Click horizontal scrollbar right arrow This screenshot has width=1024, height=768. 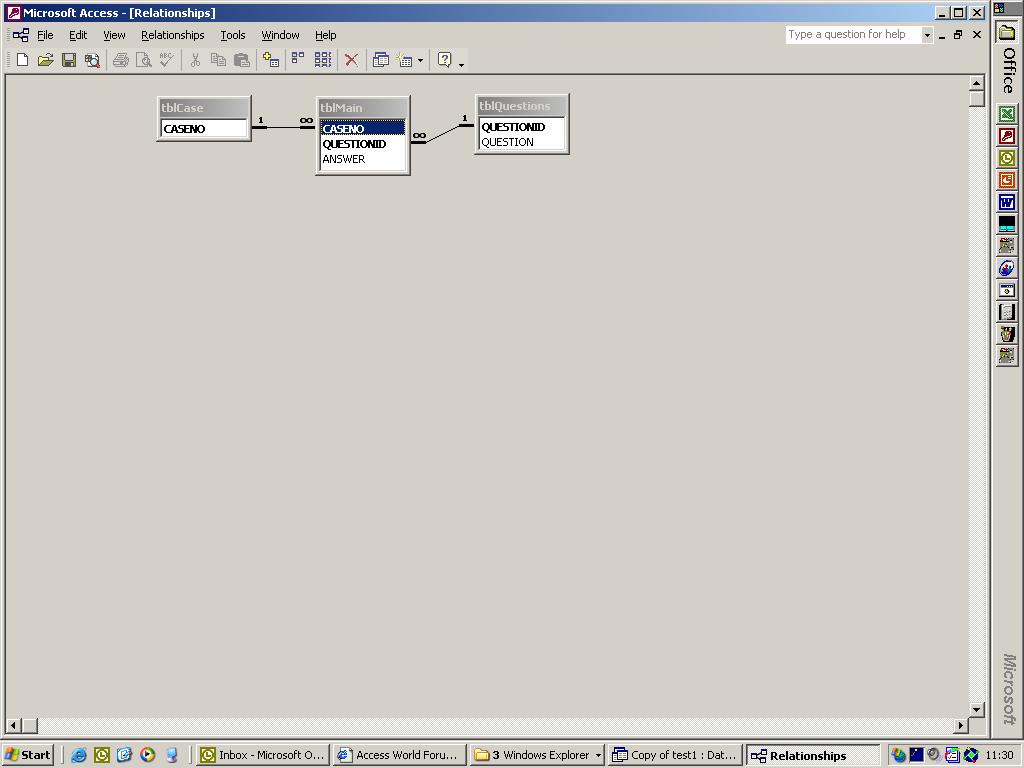(x=961, y=726)
